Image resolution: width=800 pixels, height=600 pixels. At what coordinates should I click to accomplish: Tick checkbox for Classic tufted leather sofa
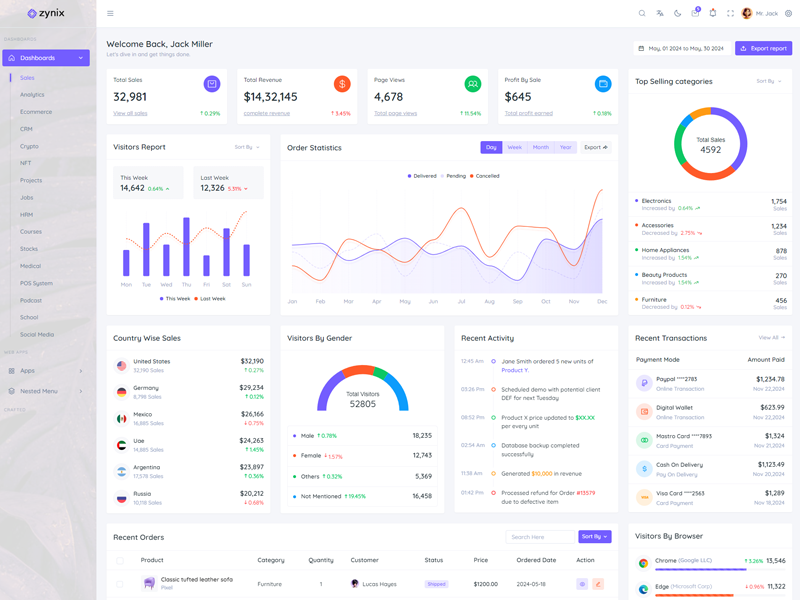click(120, 584)
